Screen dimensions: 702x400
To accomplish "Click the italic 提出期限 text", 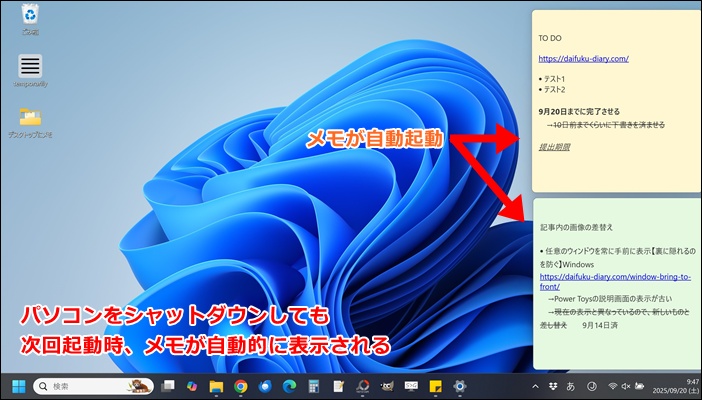I will point(554,147).
